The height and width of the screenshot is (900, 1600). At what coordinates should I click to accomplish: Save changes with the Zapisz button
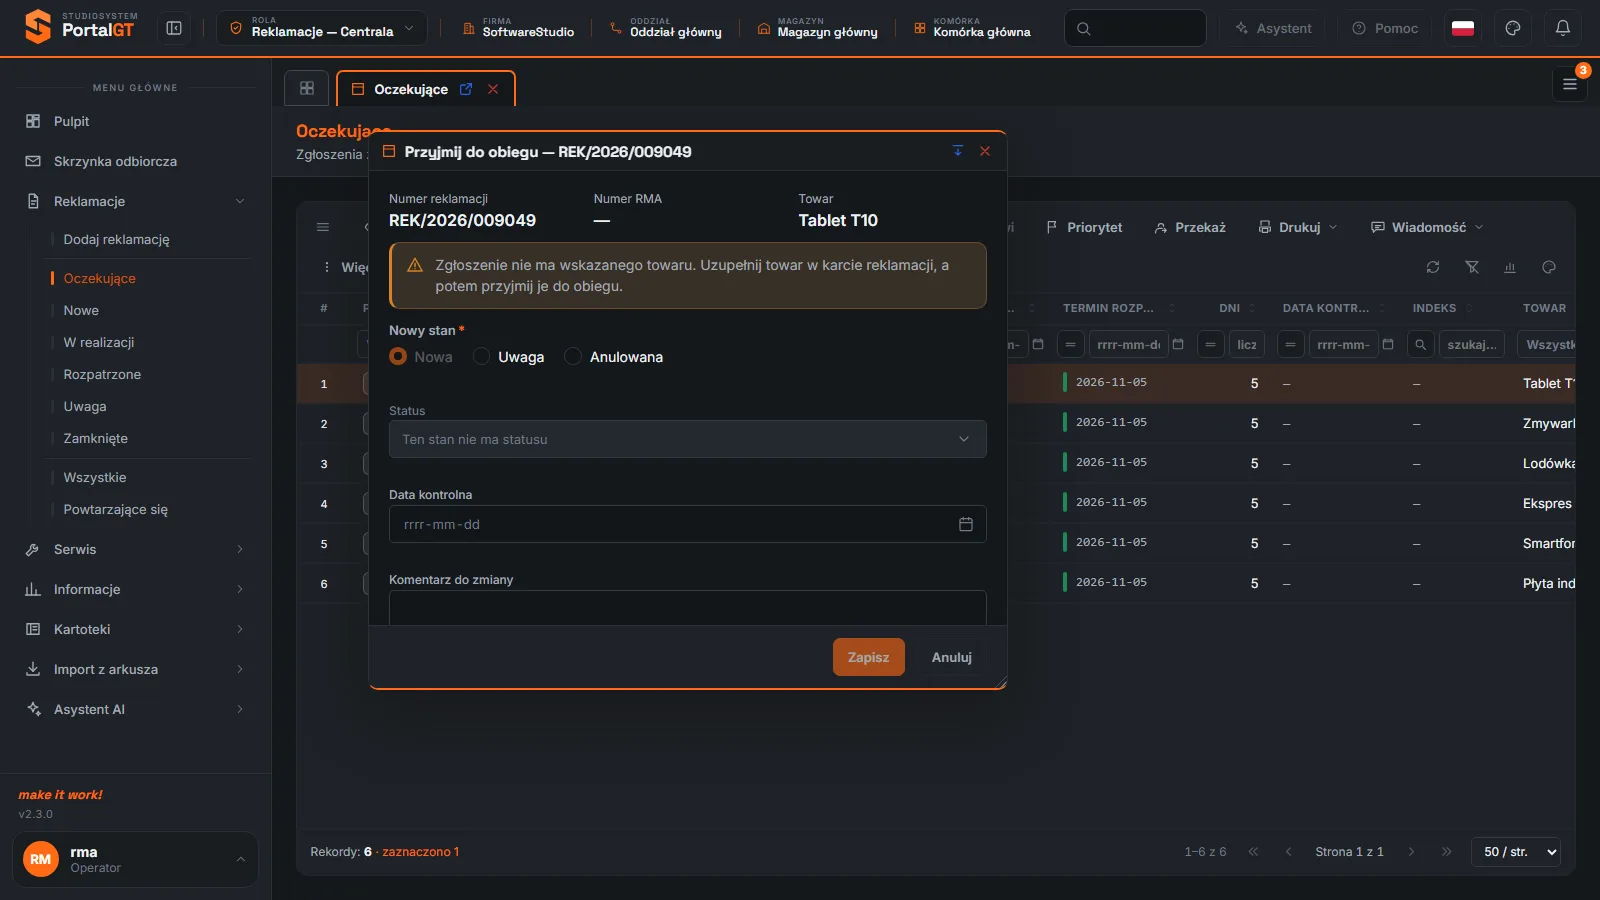pos(868,657)
